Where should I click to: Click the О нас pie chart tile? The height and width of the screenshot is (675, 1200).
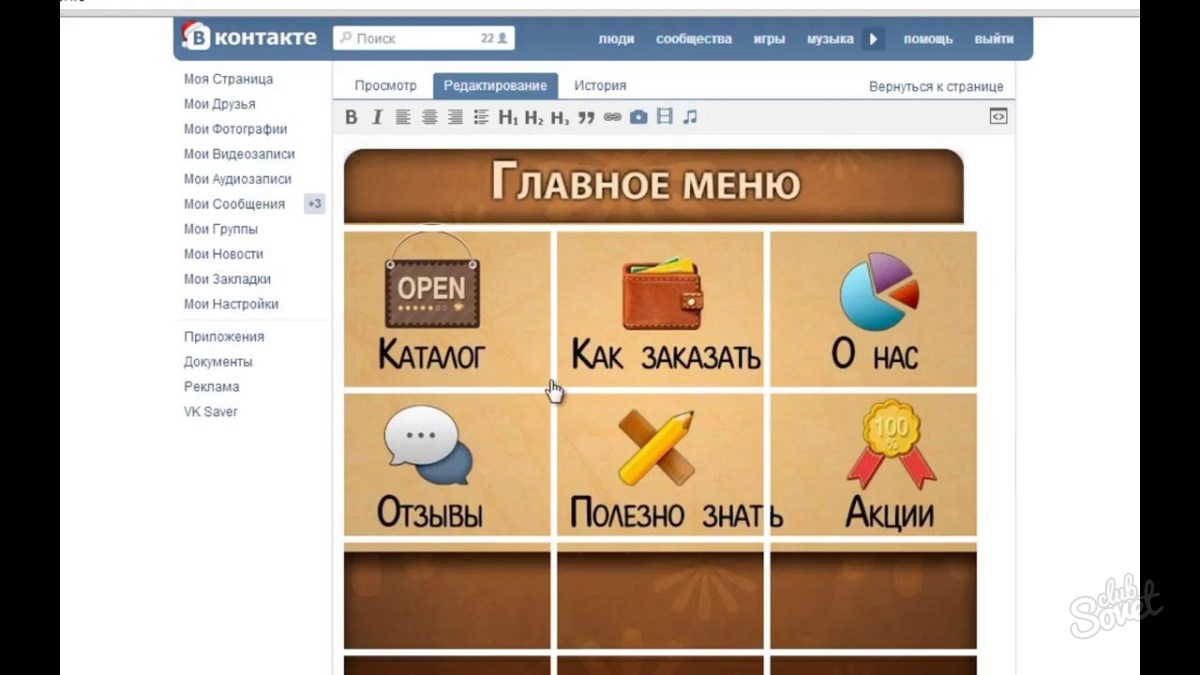[873, 309]
